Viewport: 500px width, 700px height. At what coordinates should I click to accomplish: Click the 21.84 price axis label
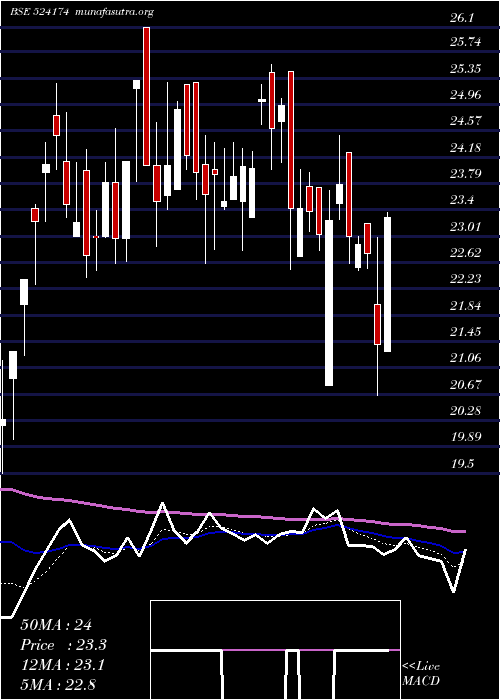click(466, 305)
